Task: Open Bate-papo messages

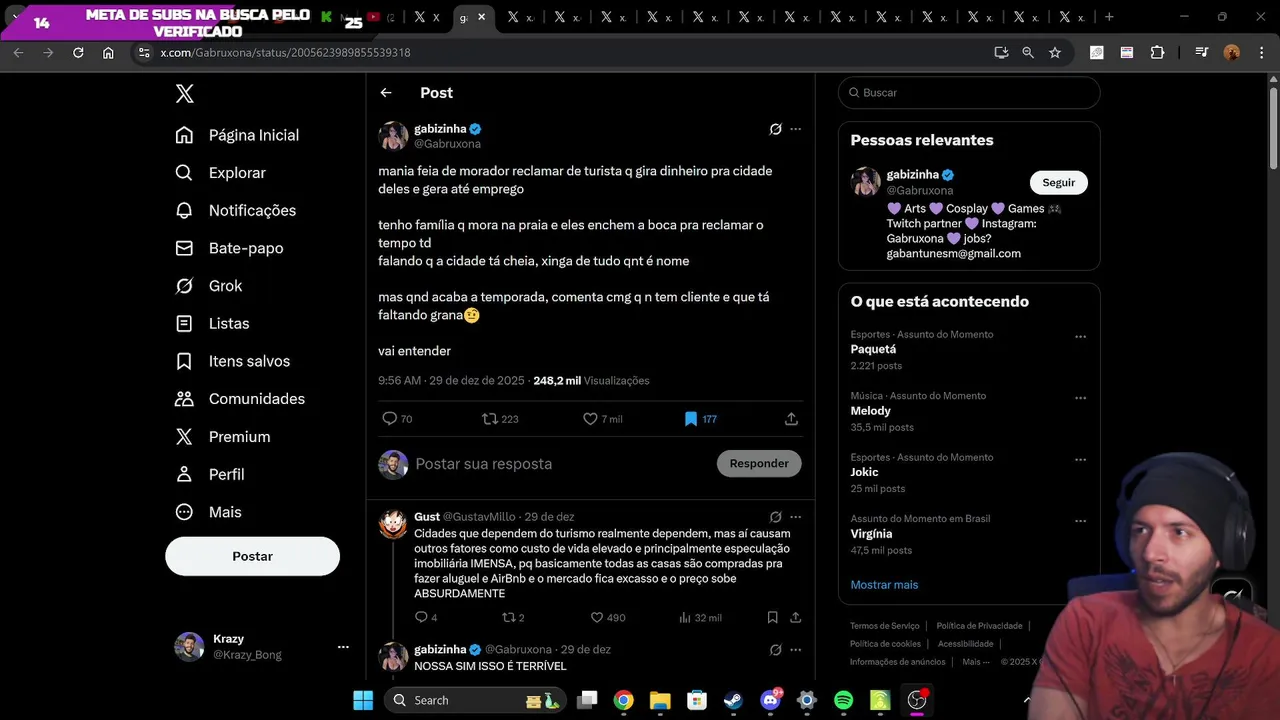Action: [x=229, y=248]
